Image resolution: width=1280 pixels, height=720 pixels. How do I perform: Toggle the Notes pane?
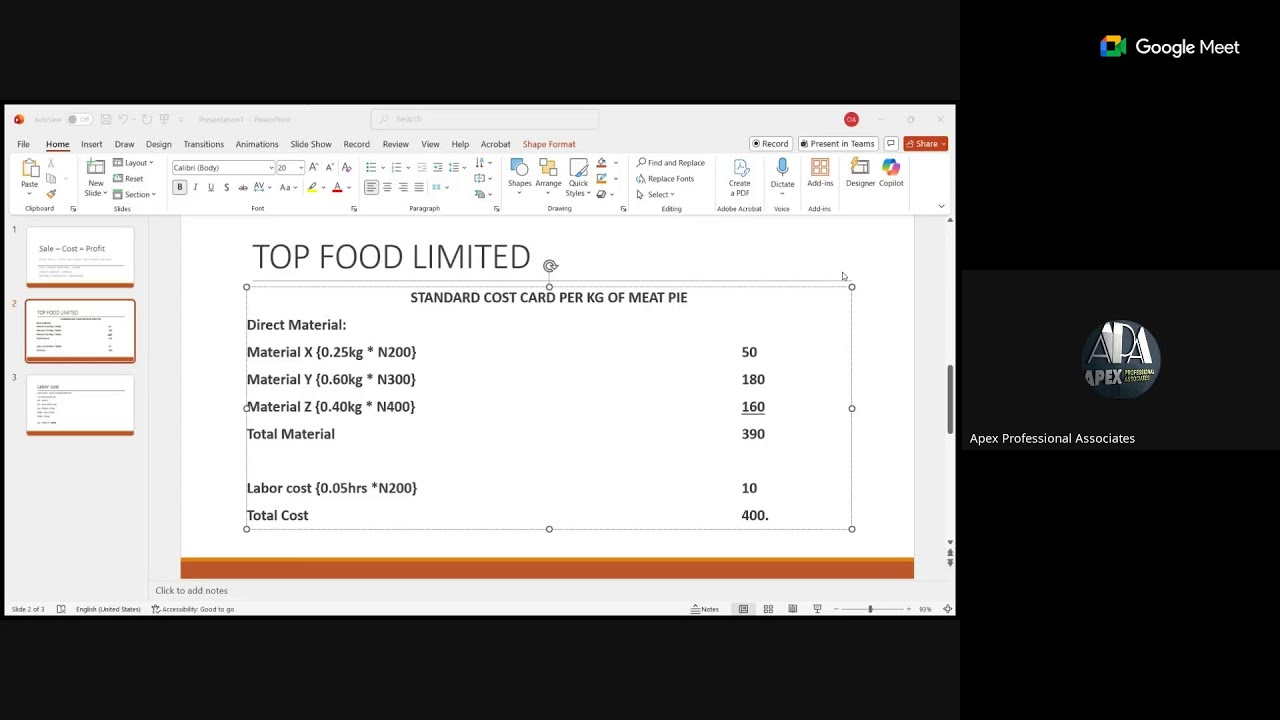(705, 609)
